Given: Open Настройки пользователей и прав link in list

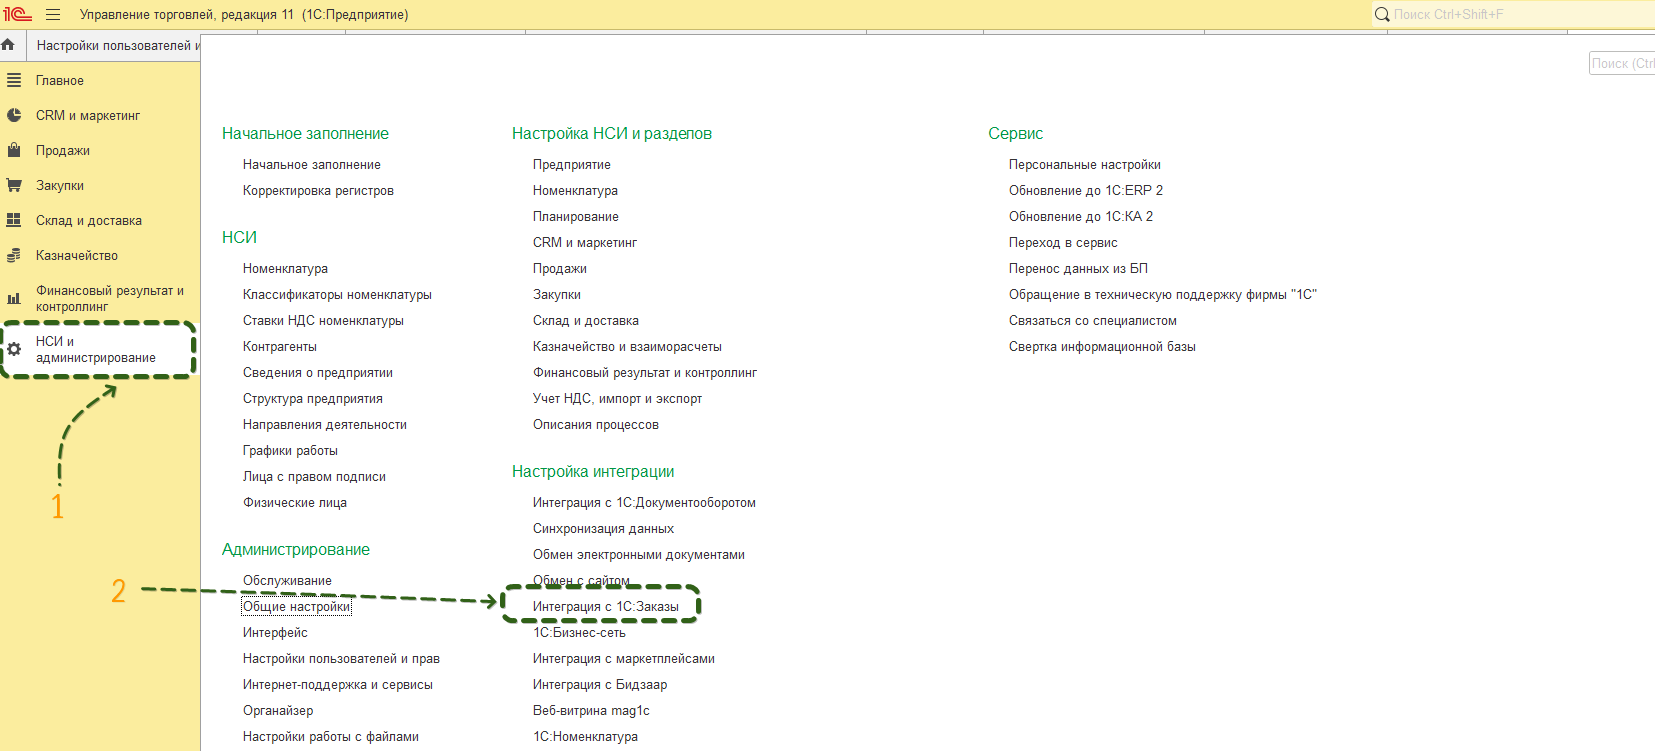Looking at the screenshot, I should coord(341,658).
